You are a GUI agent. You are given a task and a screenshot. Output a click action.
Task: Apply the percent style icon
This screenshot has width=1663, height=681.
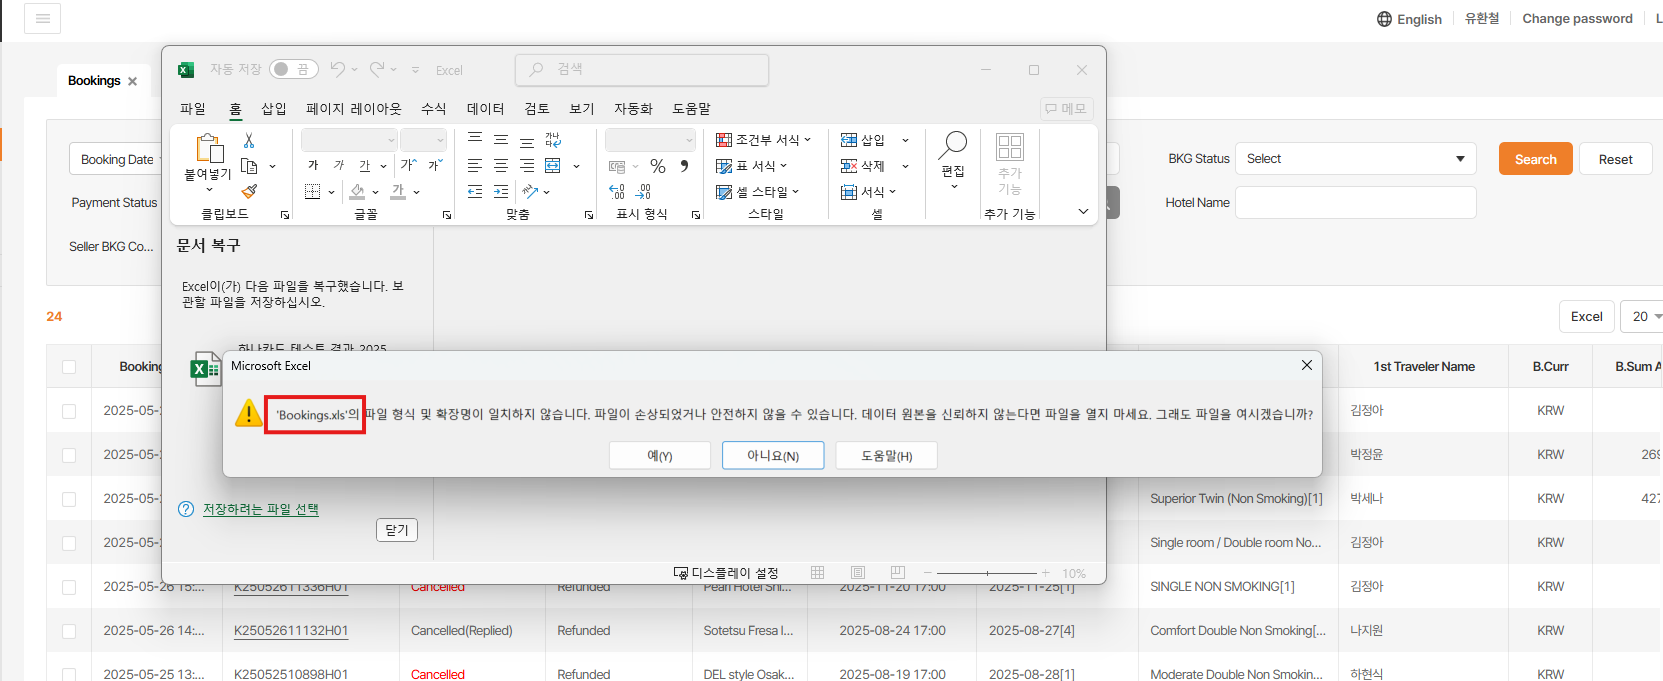[657, 166]
